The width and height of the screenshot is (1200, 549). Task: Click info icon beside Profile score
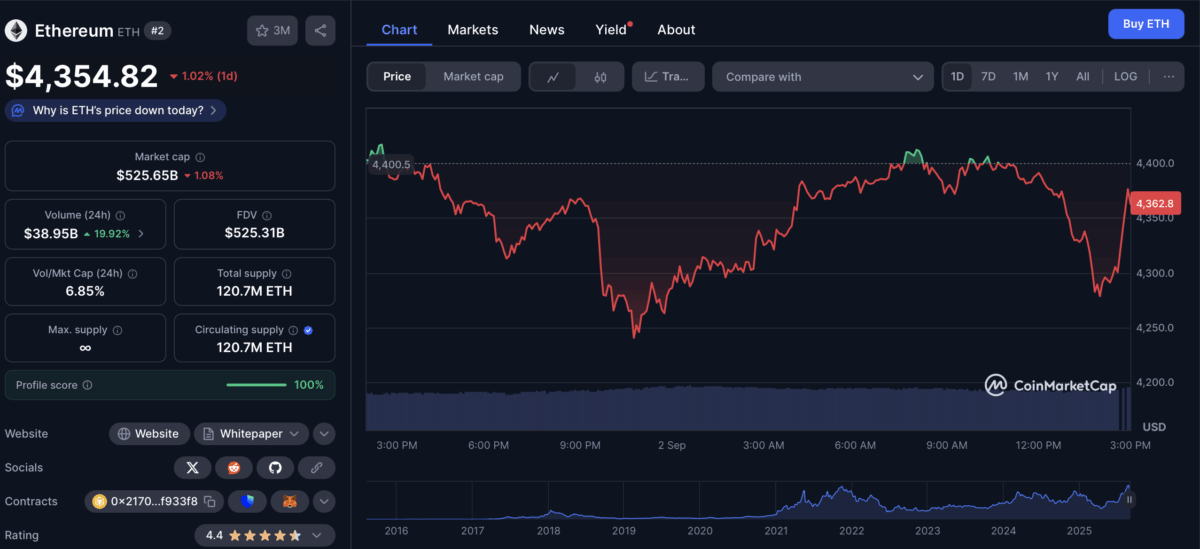coord(87,385)
